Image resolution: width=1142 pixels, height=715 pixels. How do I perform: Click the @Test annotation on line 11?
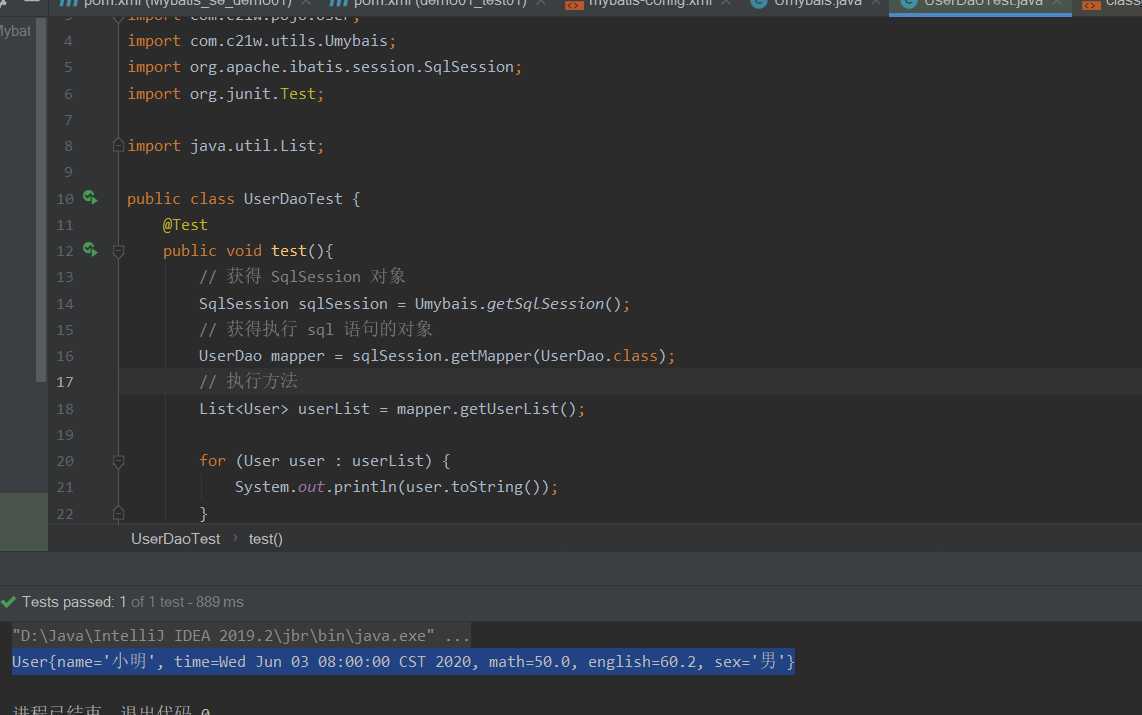[x=185, y=225]
